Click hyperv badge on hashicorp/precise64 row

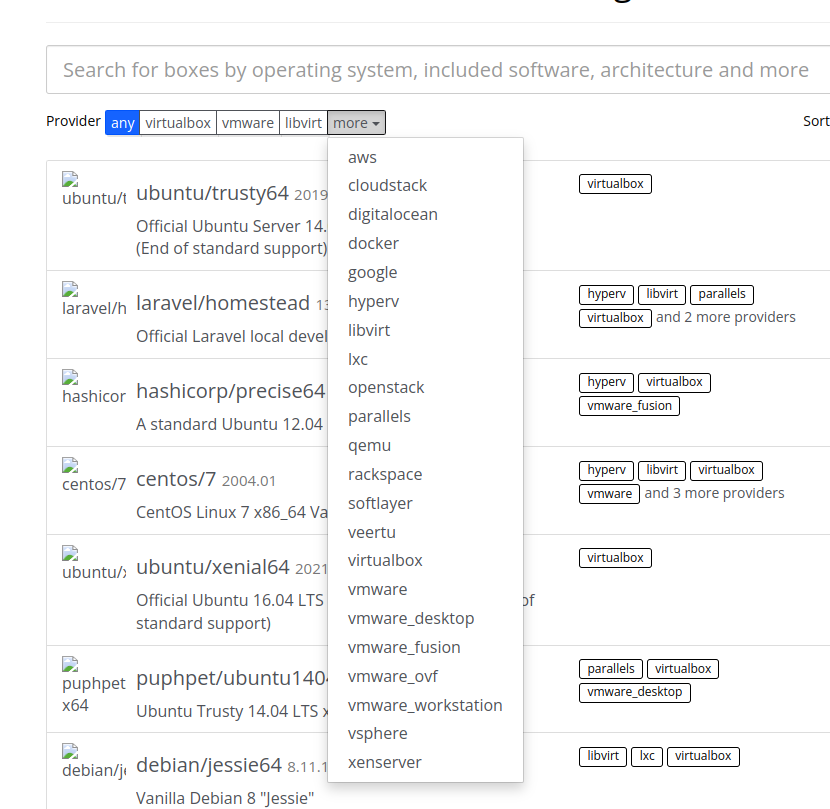[x=606, y=382]
